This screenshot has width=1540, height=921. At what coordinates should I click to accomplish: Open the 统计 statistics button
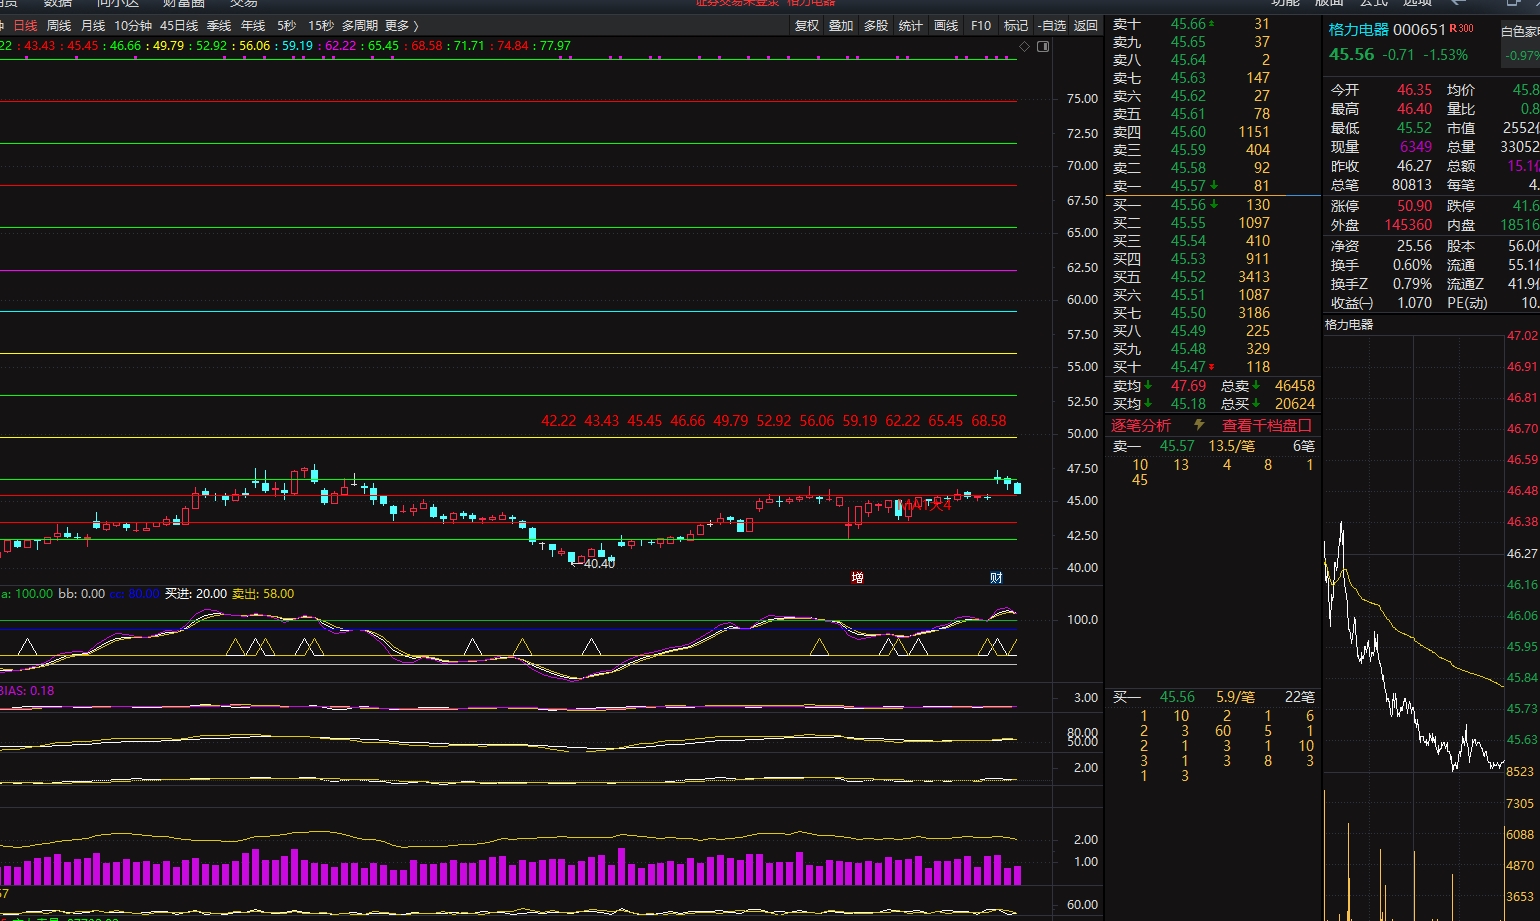911,25
